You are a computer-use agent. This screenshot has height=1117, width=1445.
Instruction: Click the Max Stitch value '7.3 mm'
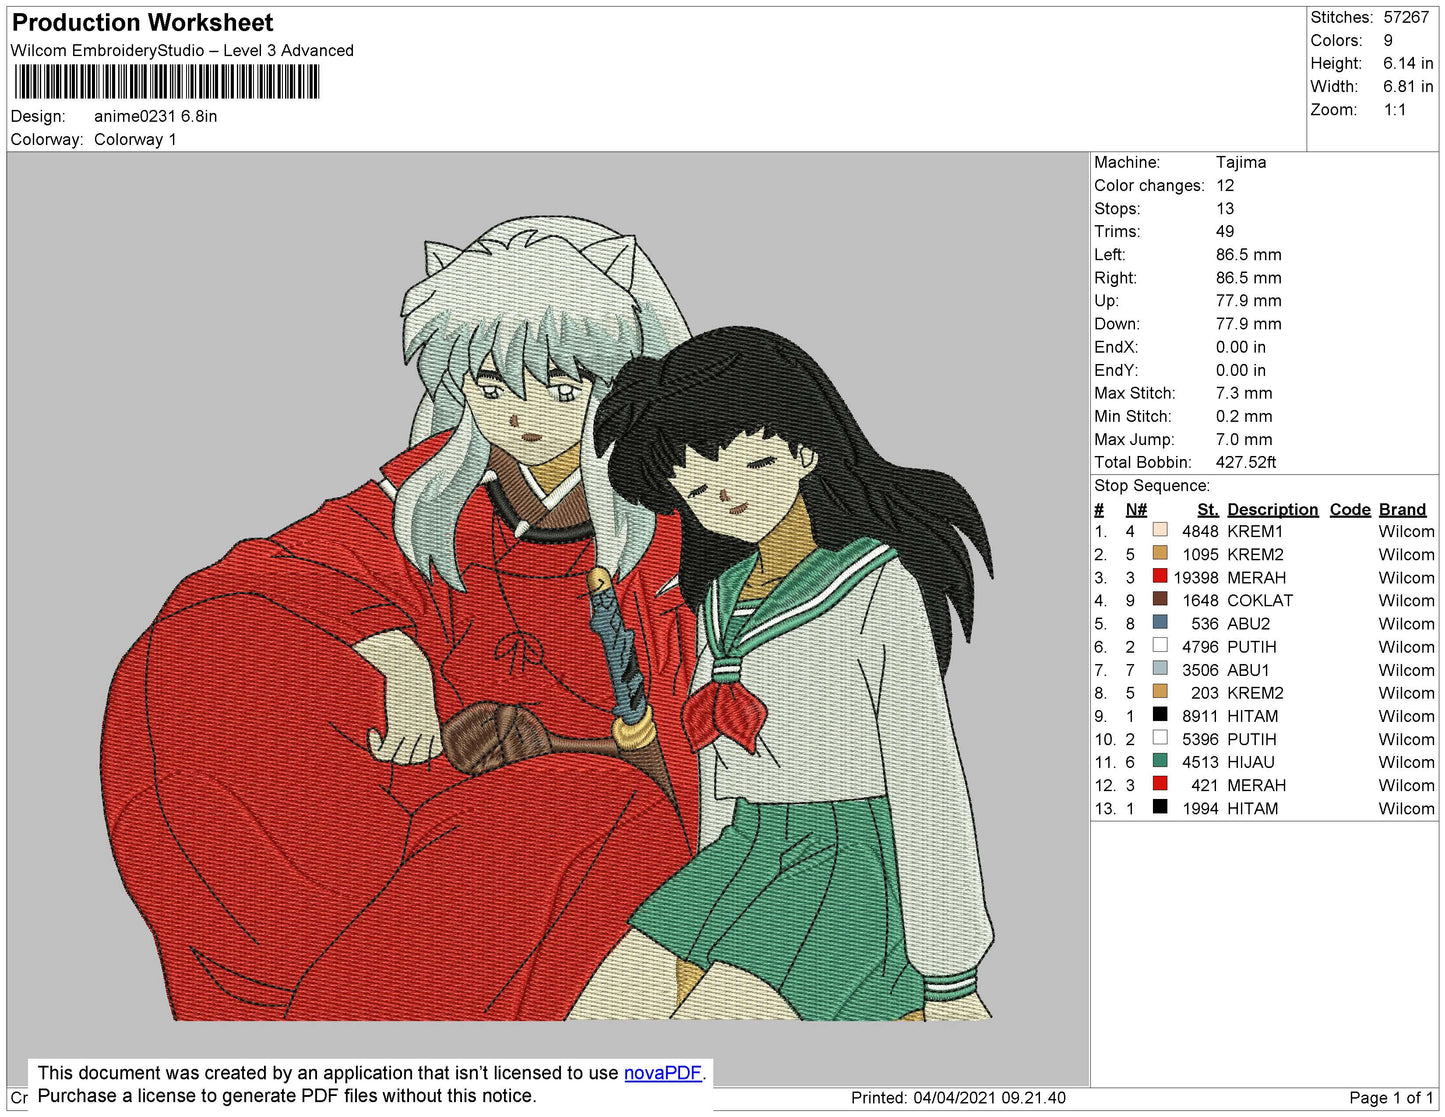1244,393
